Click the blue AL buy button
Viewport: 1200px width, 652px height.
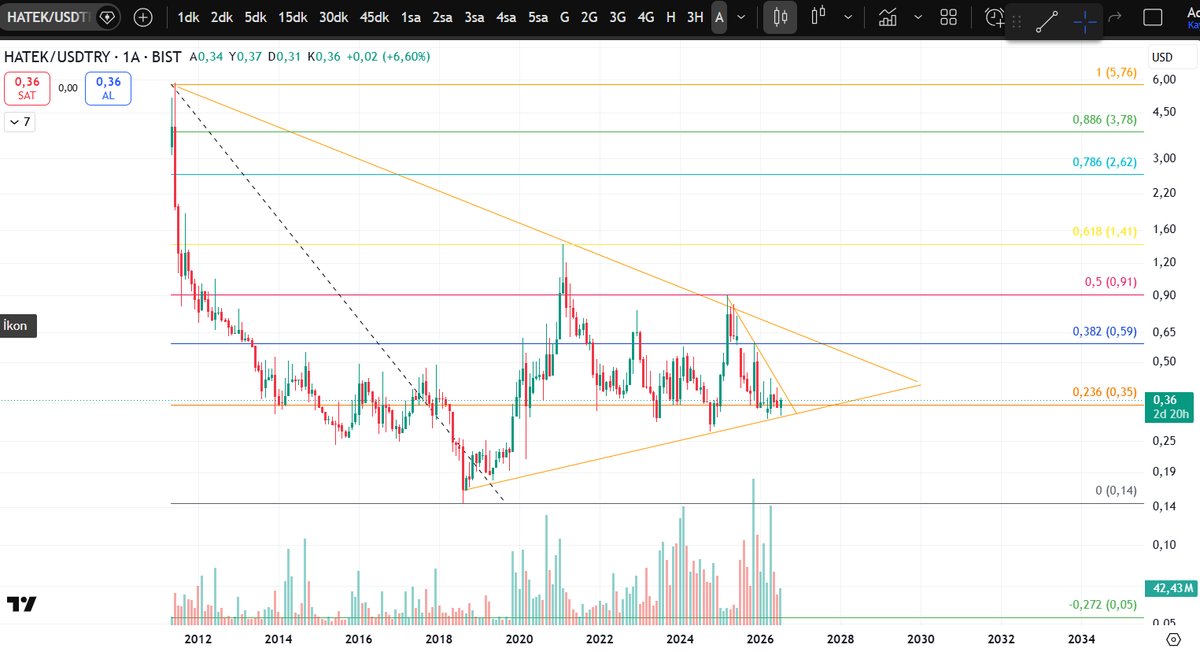coord(108,89)
